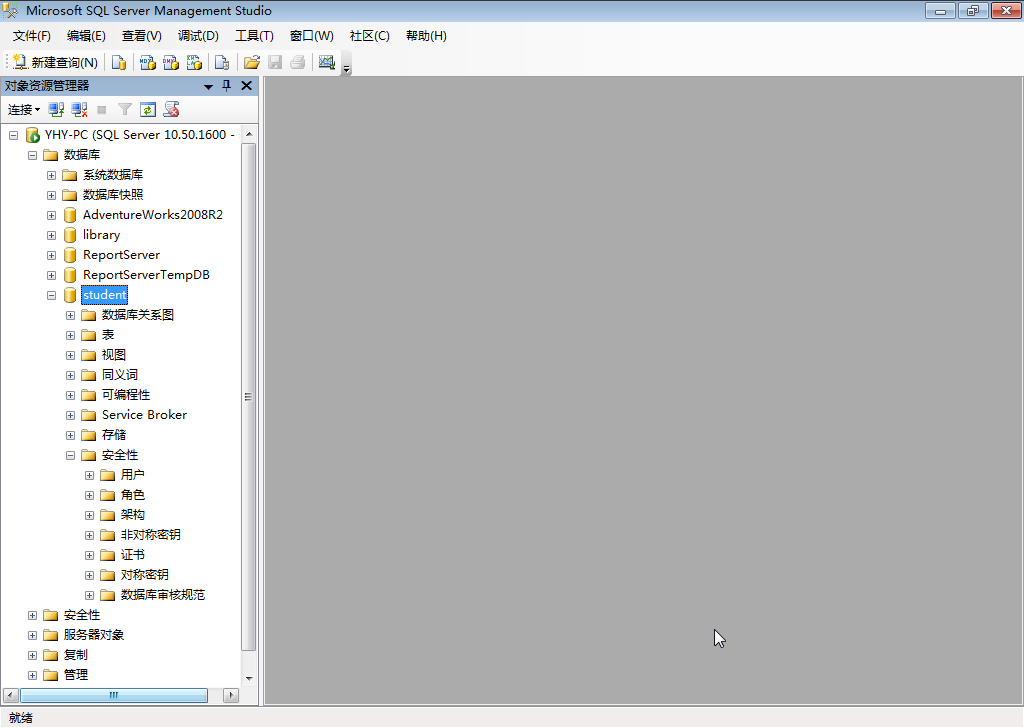
Task: Expand the 表 tables folder
Action: pyautogui.click(x=70, y=336)
